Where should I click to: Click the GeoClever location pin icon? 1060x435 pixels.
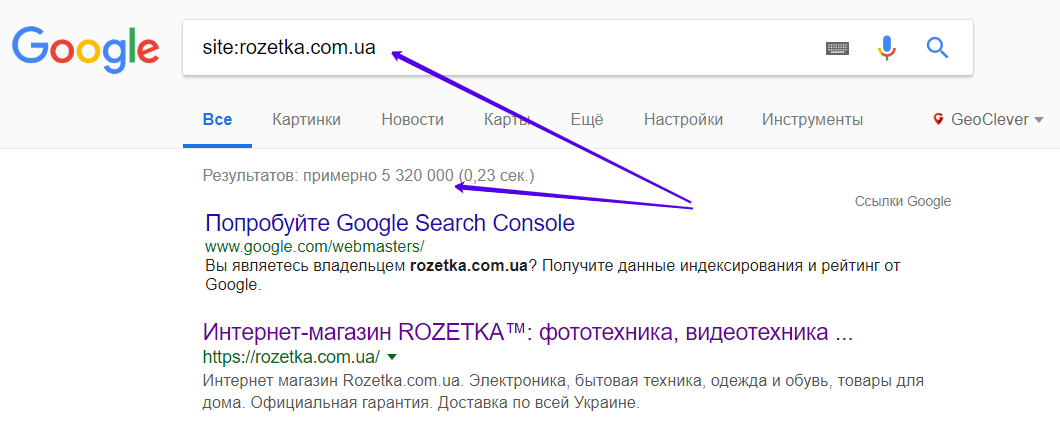938,120
